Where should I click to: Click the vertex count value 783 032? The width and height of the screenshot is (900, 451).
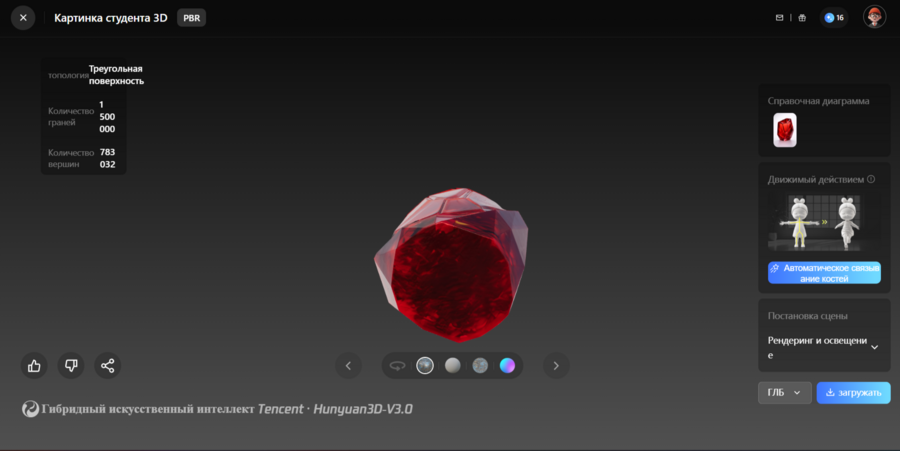[107, 158]
